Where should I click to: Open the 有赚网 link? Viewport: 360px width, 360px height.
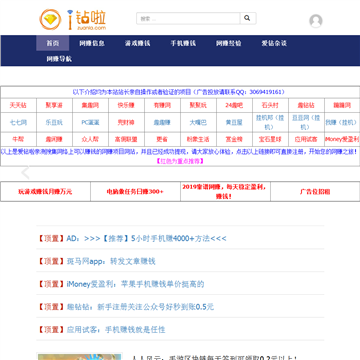point(162,105)
